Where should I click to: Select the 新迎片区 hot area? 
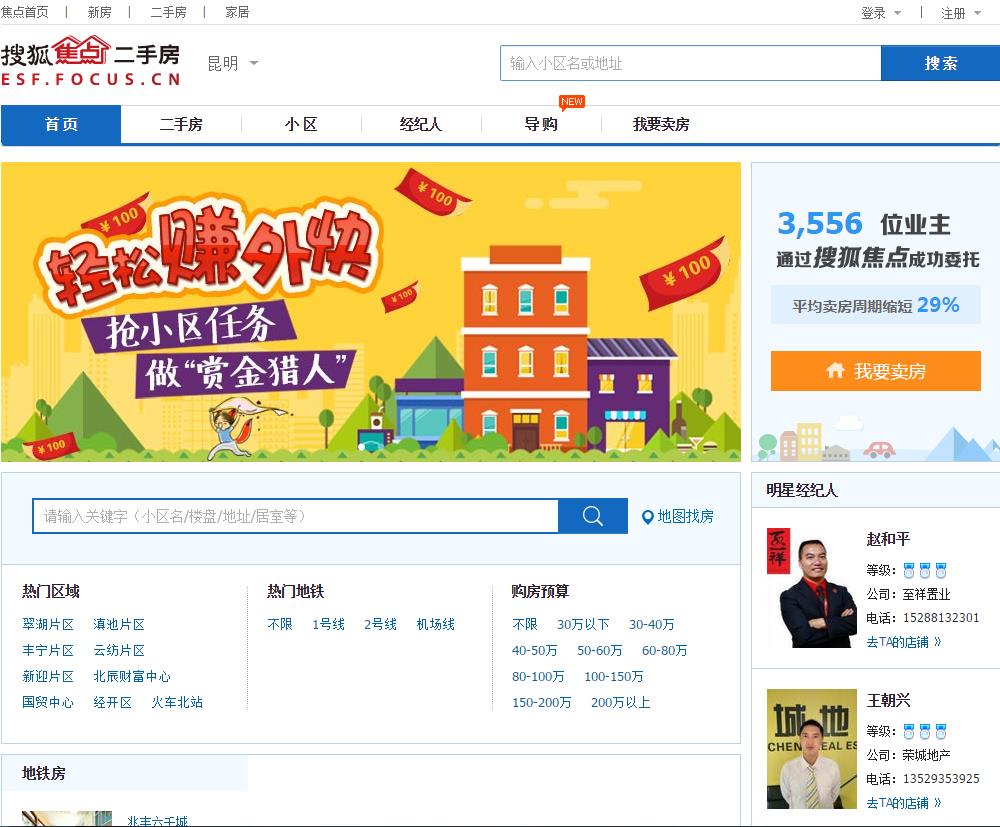click(x=48, y=677)
